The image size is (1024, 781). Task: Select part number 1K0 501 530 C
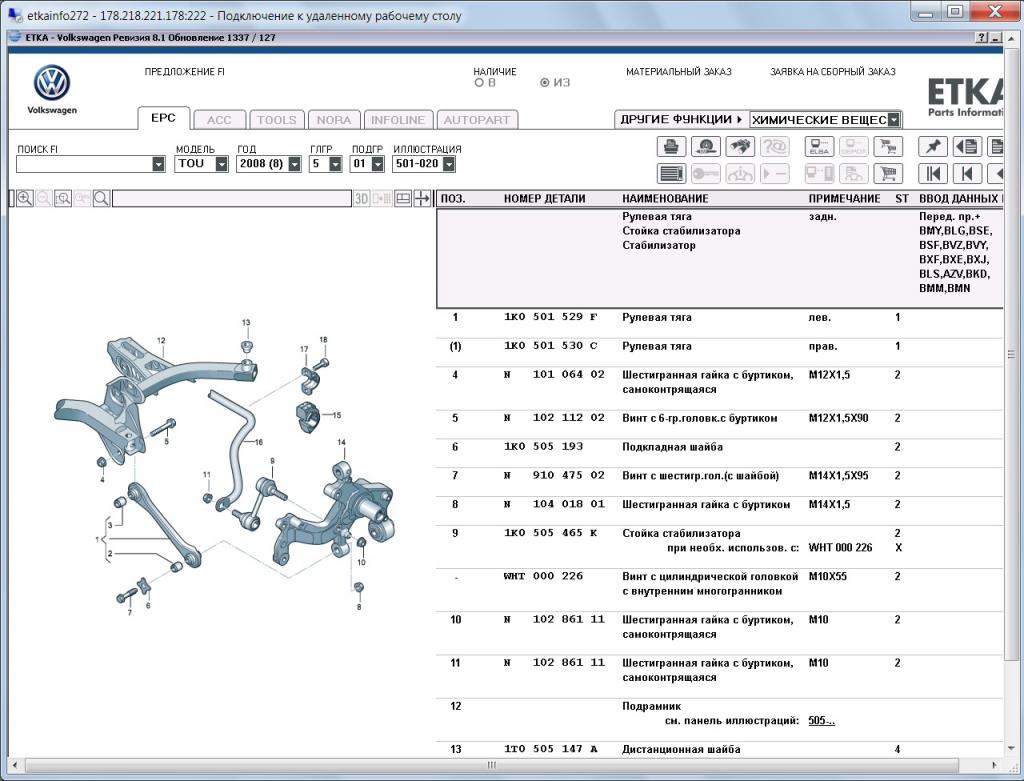click(551, 346)
